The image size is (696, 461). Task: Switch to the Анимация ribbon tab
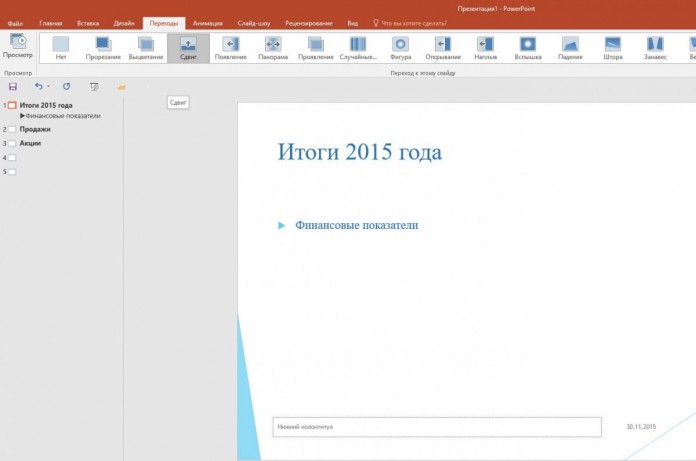206,22
